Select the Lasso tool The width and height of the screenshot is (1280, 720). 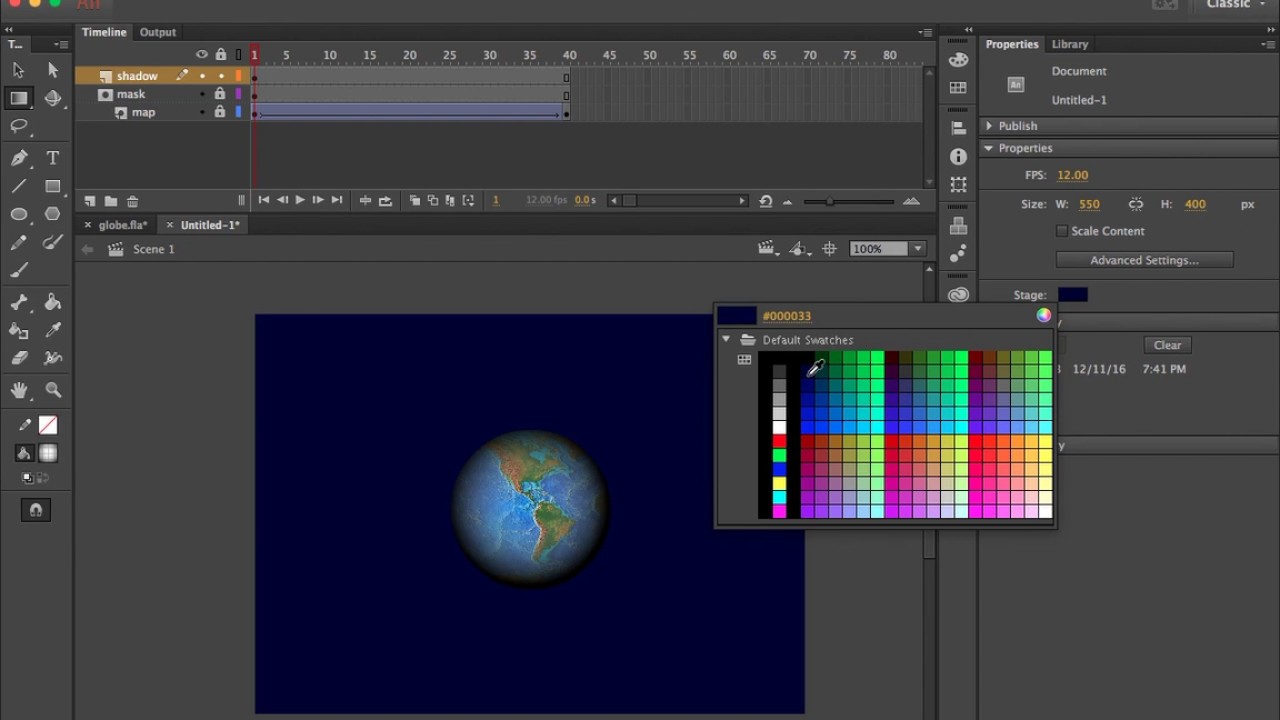click(x=18, y=126)
